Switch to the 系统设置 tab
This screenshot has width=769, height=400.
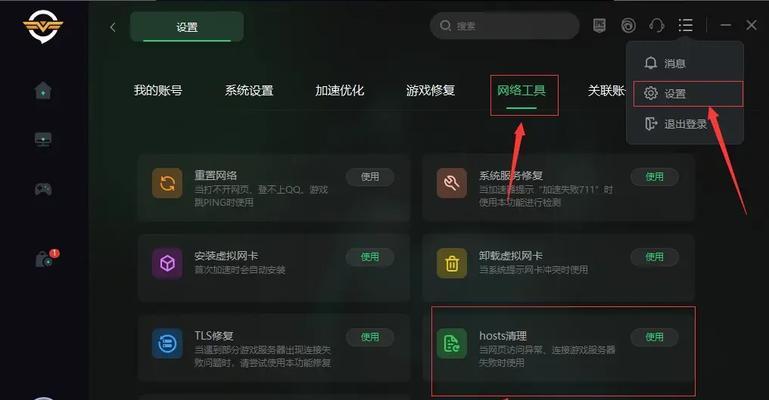249,91
